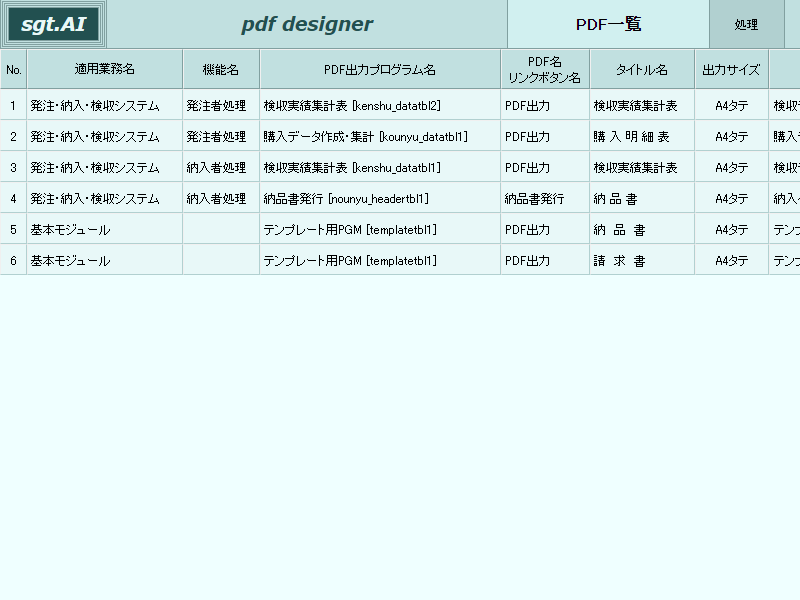Click title 納品書 in row 4
The image size is (800, 600).
pyautogui.click(x=615, y=199)
